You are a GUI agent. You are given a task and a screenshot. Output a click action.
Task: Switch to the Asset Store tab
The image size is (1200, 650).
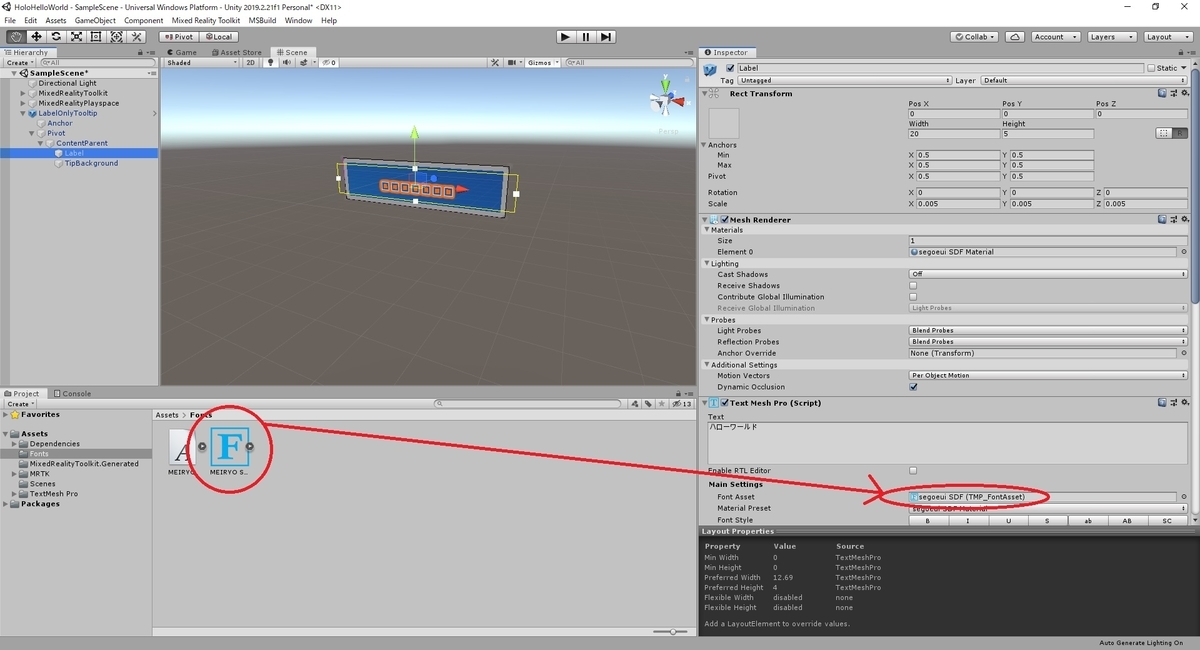(236, 52)
